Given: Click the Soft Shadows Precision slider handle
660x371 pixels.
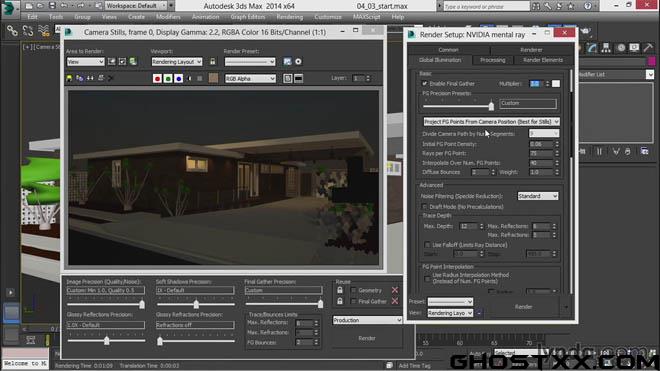Looking at the screenshot, I should [196, 304].
